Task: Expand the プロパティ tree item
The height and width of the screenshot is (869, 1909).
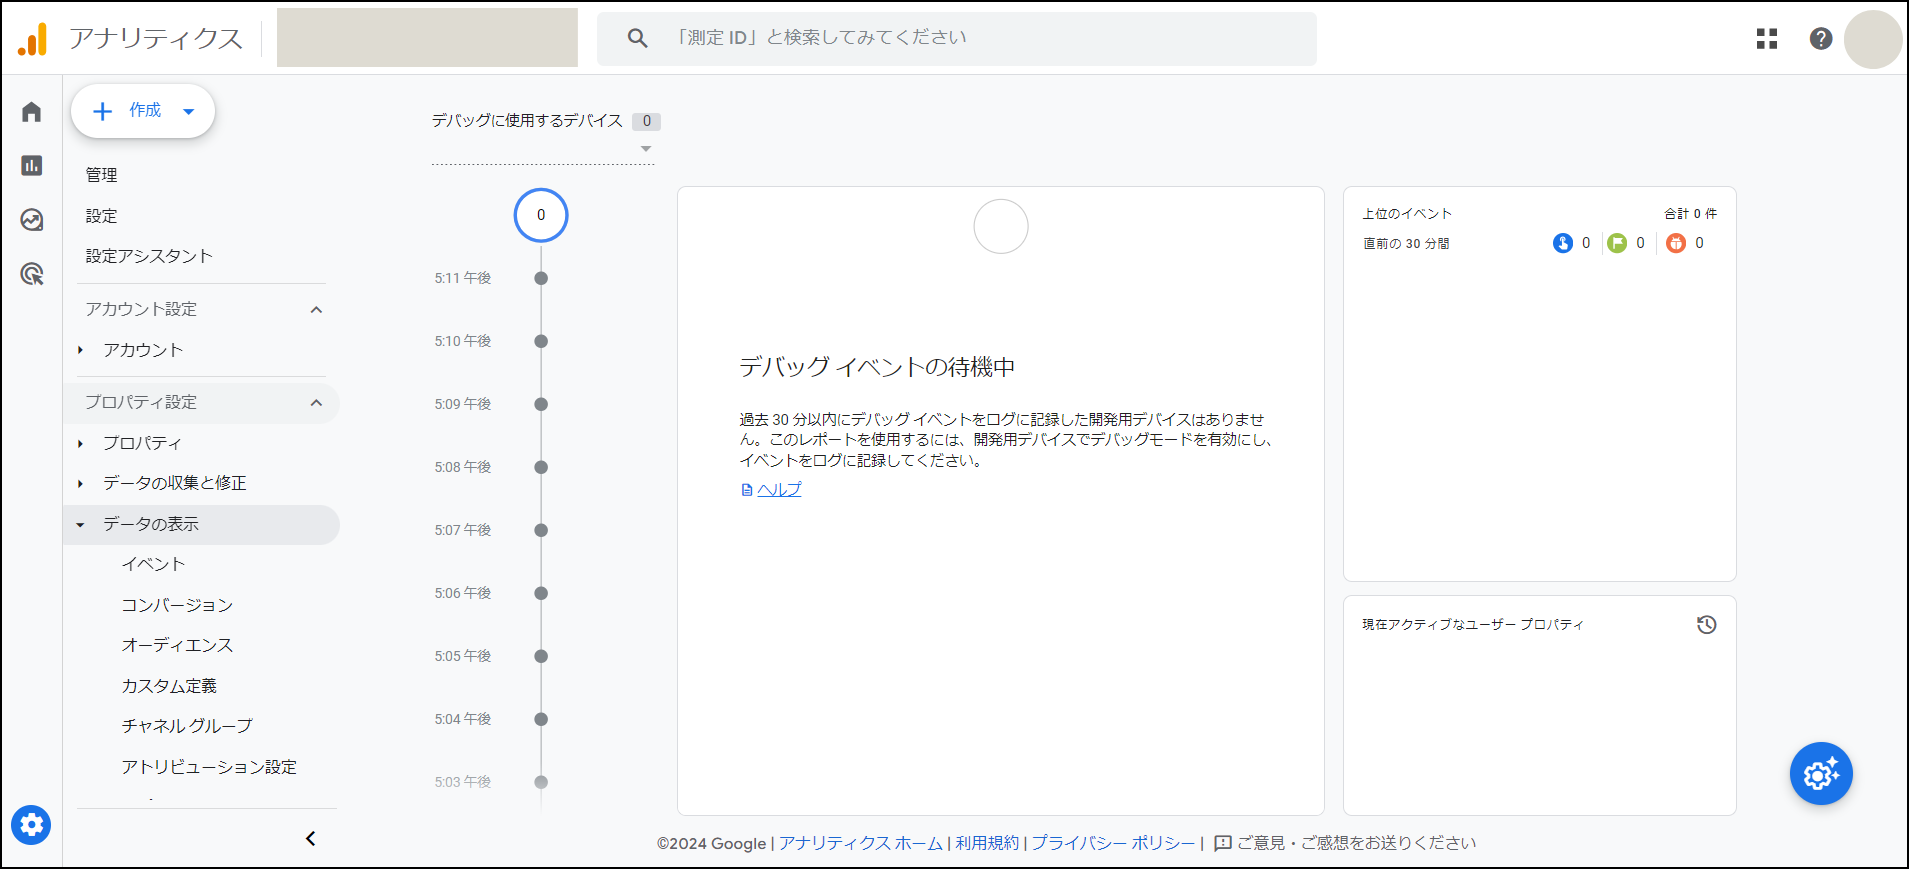Action: 81,443
